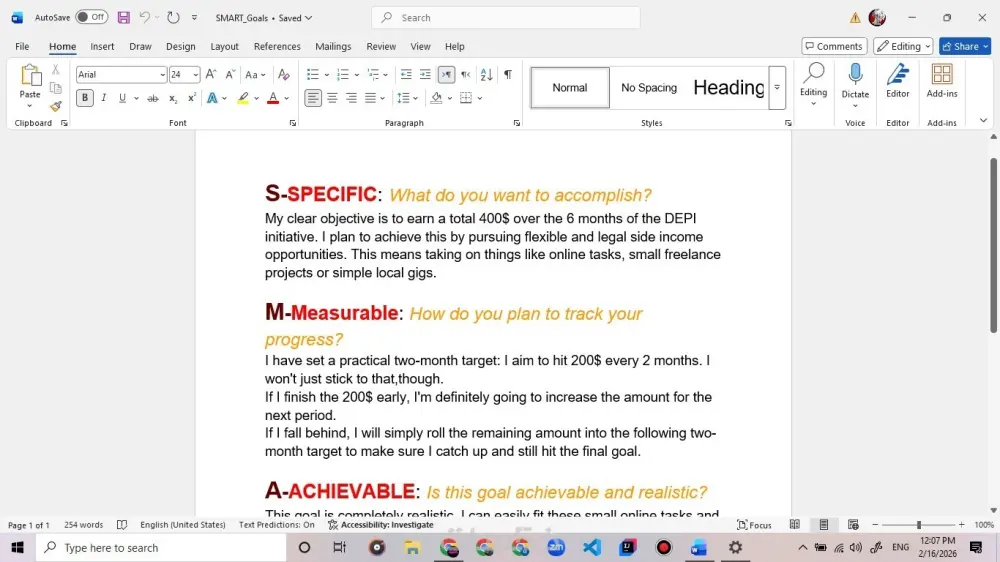Toggle Strikethrough formatting

click(152, 98)
